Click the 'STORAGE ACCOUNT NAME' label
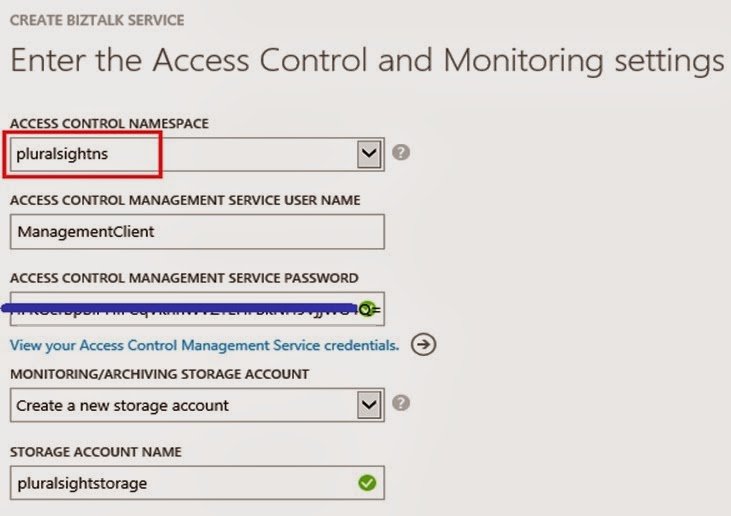Image resolution: width=731 pixels, height=516 pixels. point(94,452)
